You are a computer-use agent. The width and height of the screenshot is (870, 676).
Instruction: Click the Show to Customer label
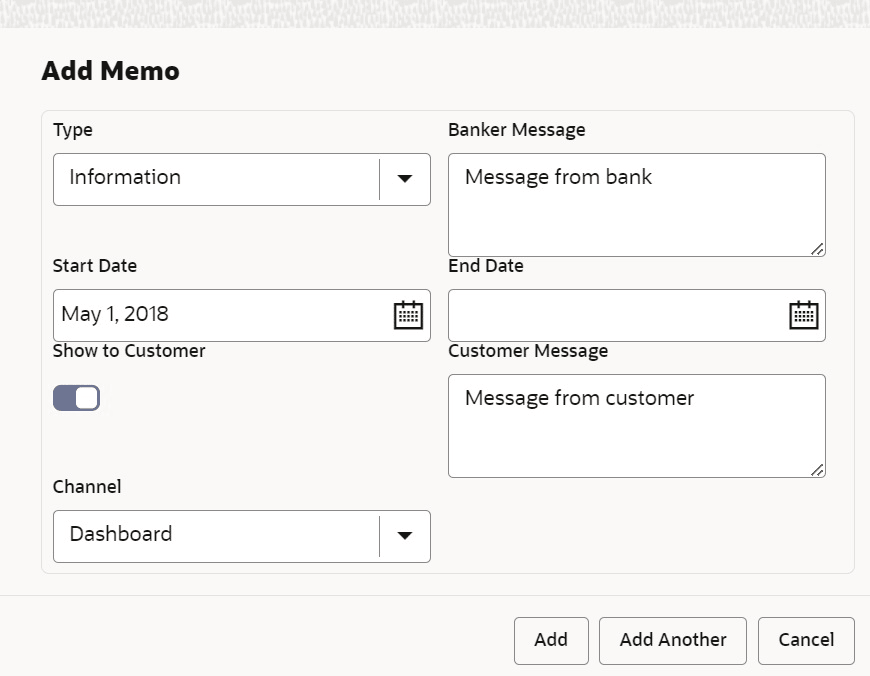(129, 351)
